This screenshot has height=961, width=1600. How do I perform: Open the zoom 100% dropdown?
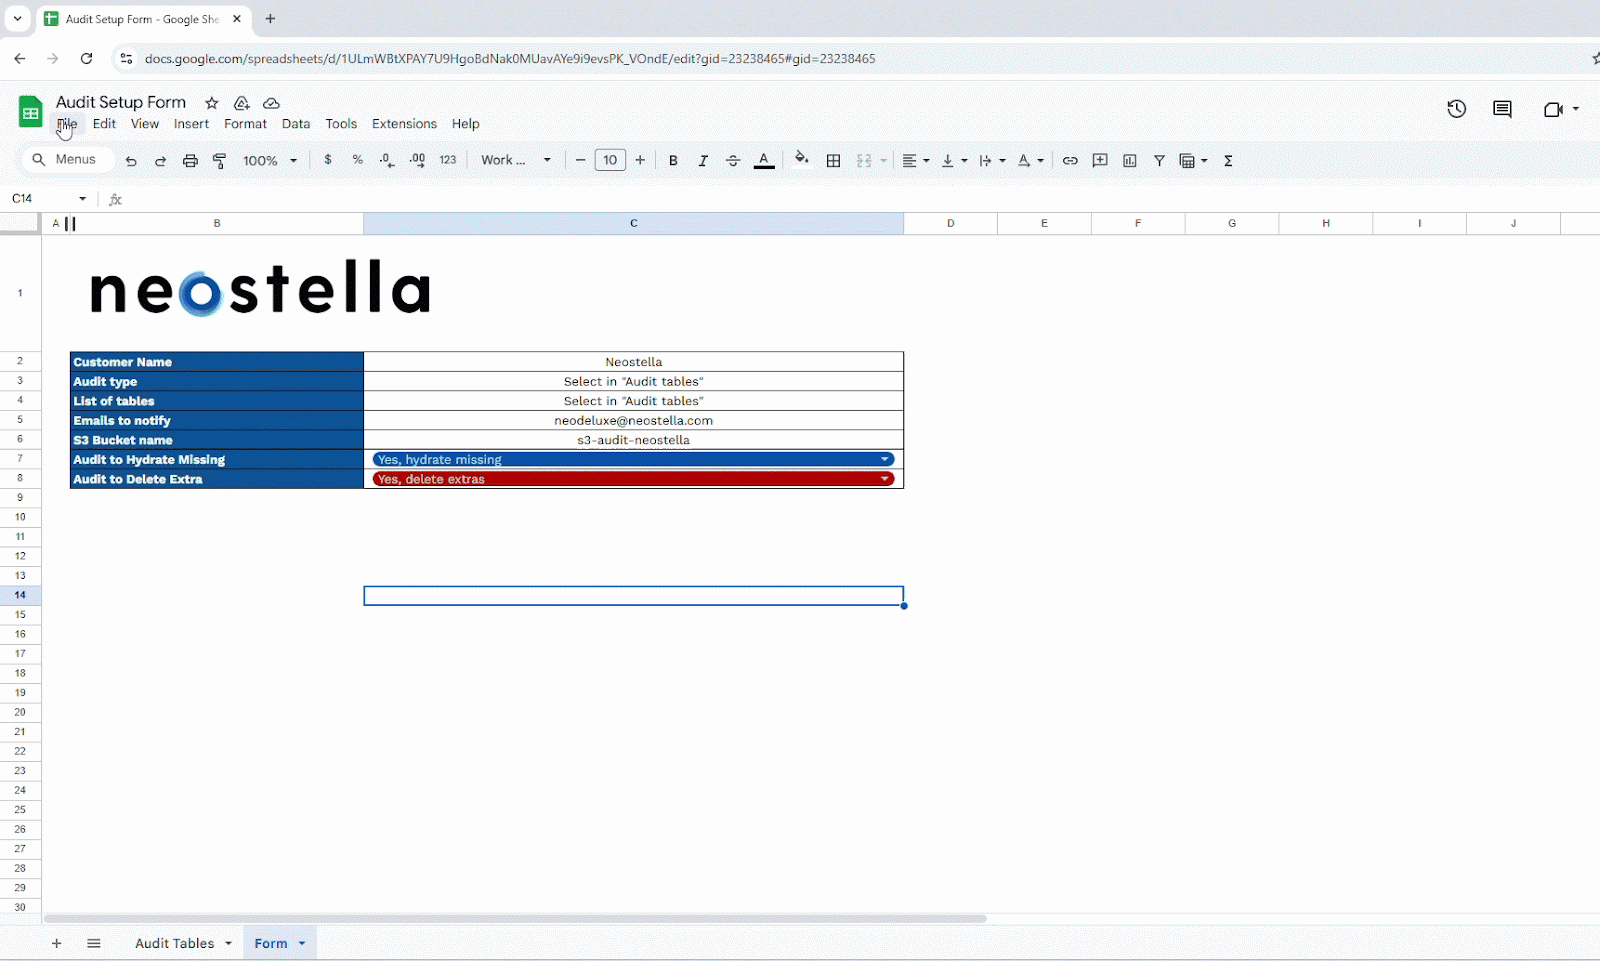click(x=270, y=161)
